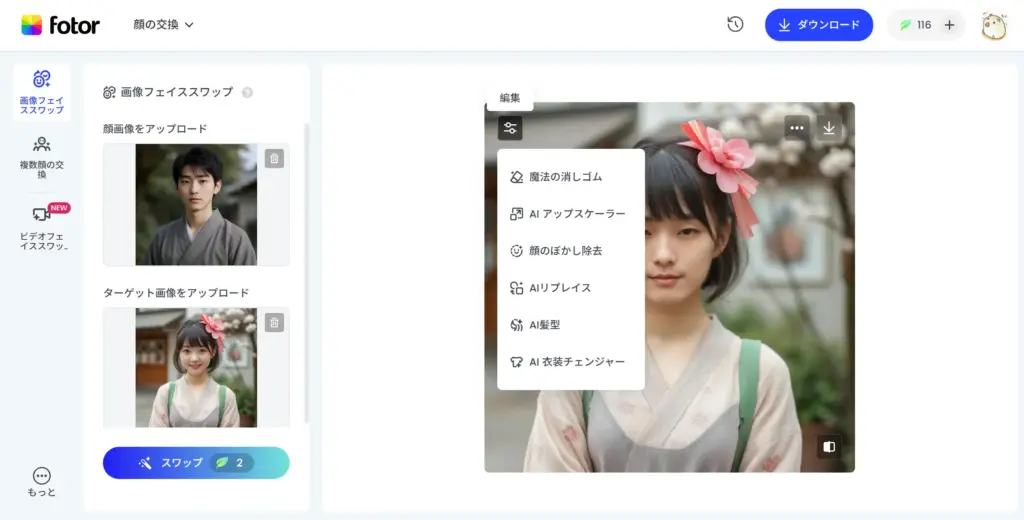Click the face image thumbnail
The width and height of the screenshot is (1024, 520).
[196, 204]
